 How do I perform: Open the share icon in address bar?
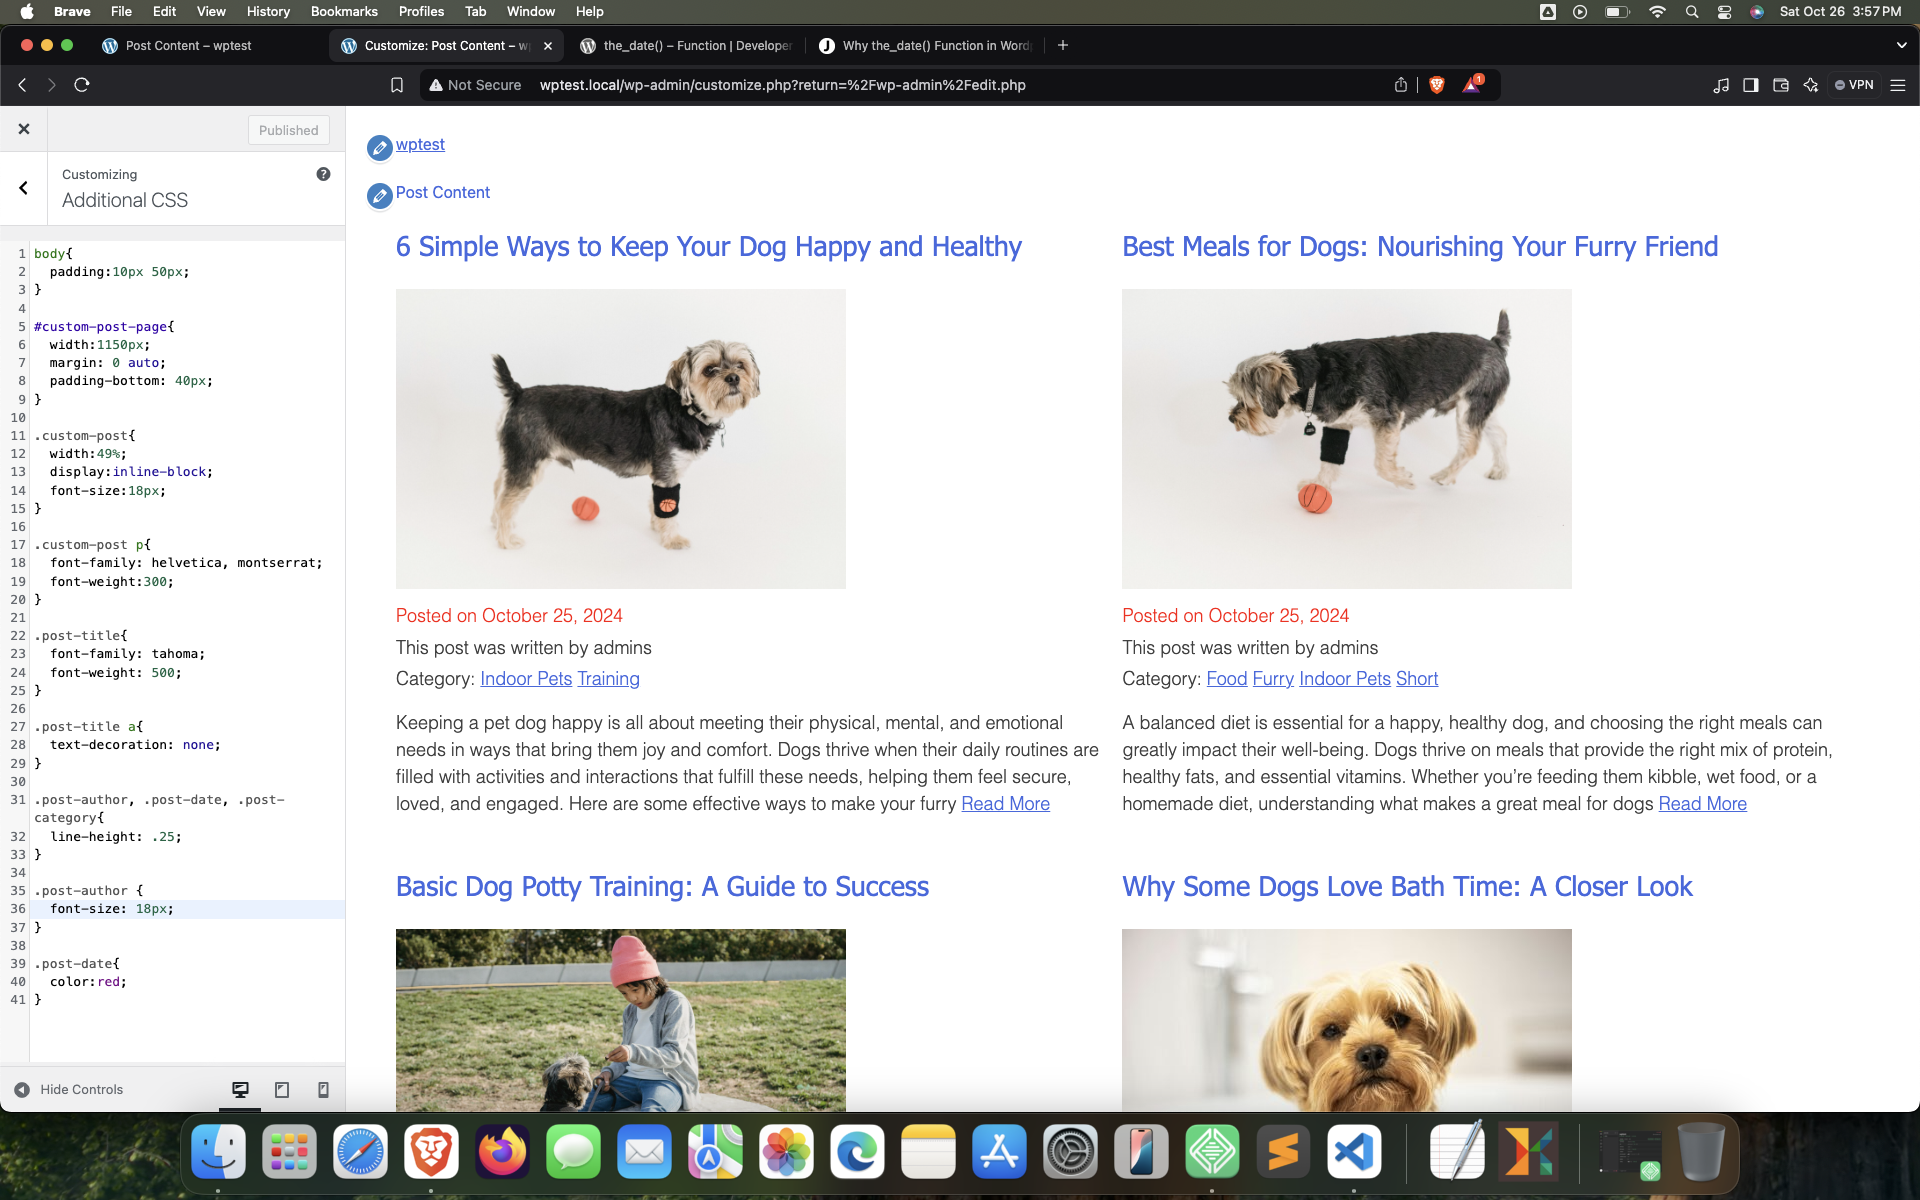(x=1401, y=85)
